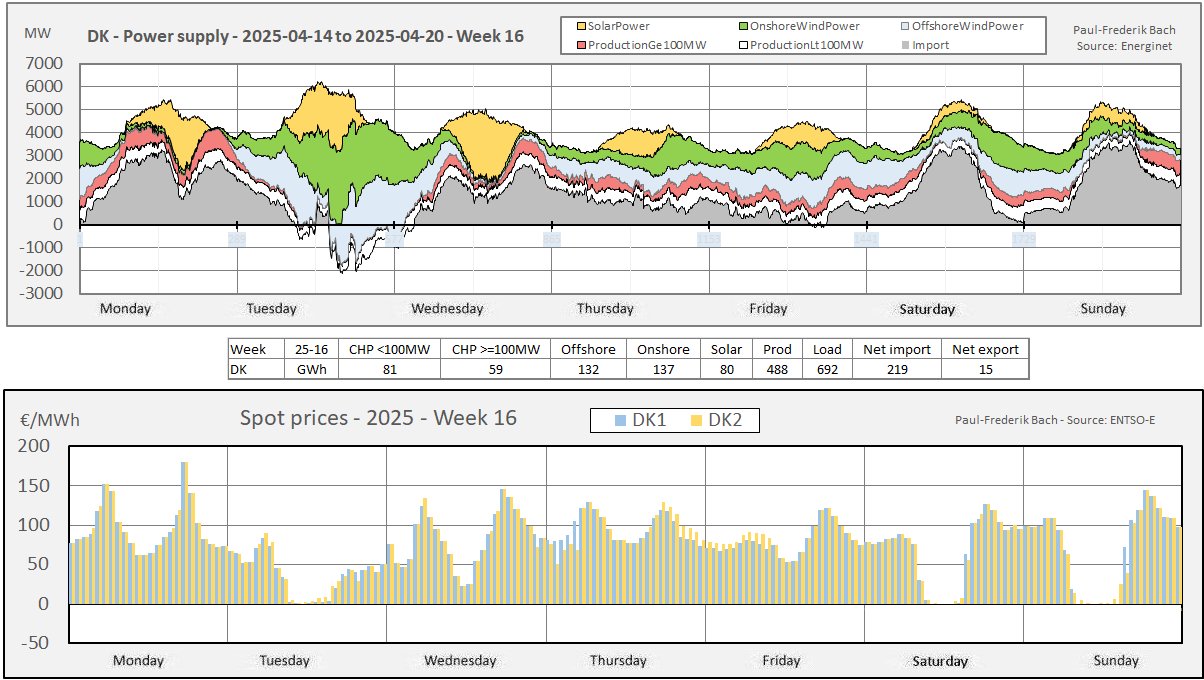Image resolution: width=1204 pixels, height=680 pixels.
Task: Click the Load header cell in table
Action: 827,349
